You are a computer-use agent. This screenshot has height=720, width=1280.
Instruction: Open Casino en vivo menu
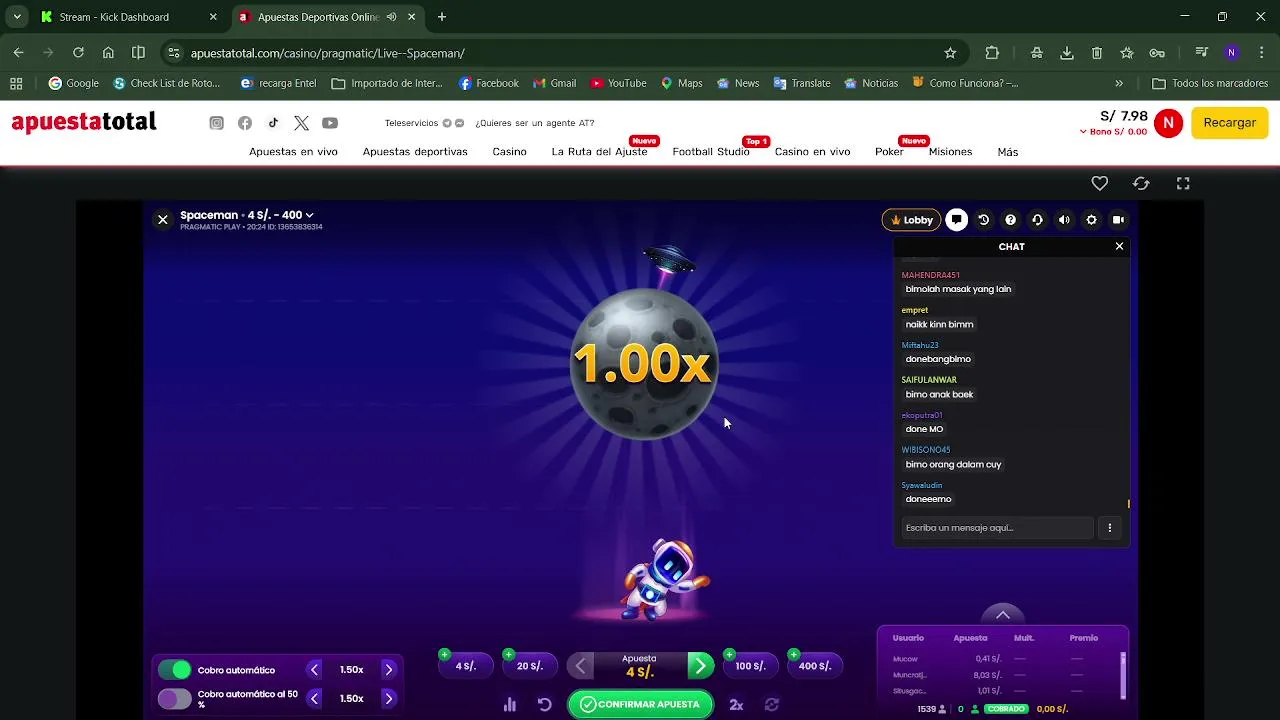point(812,152)
